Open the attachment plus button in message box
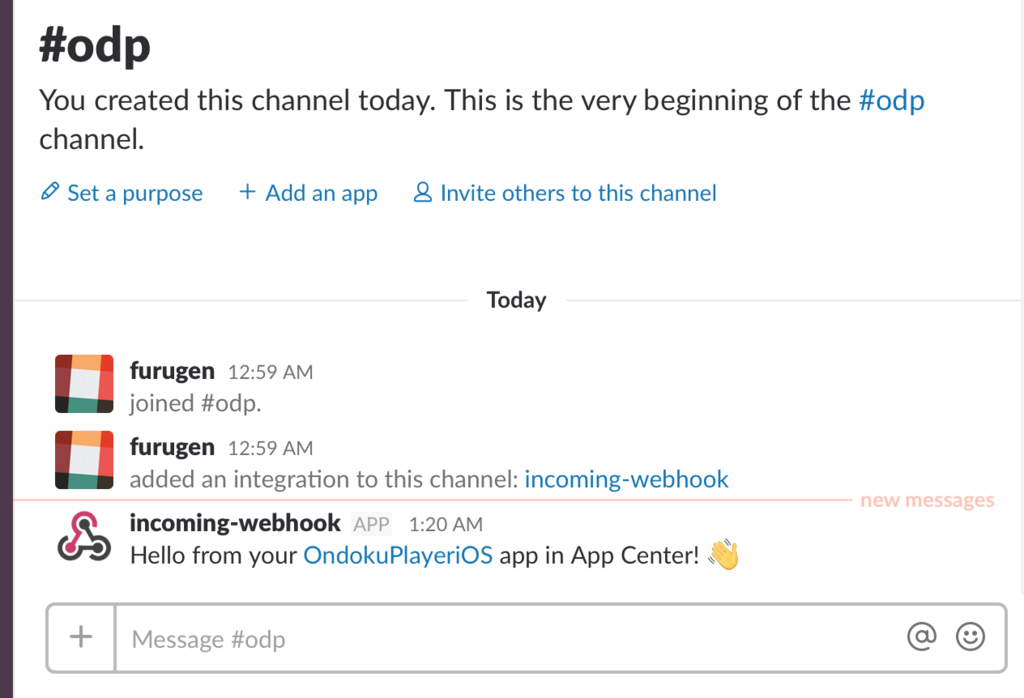The image size is (1024, 698). [81, 637]
